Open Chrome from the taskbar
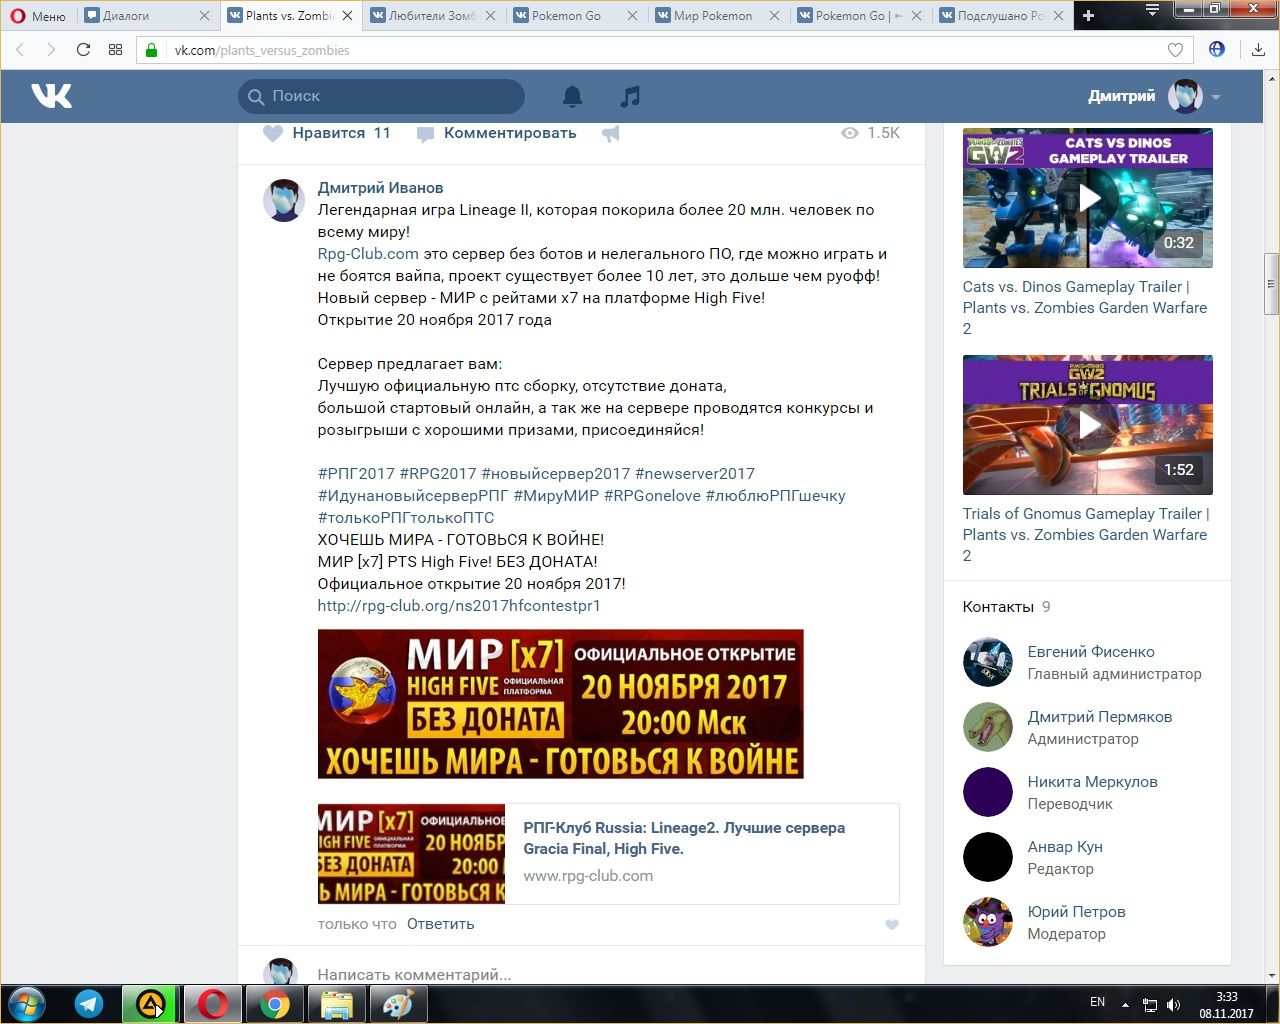This screenshot has height=1024, width=1280. [275, 1004]
